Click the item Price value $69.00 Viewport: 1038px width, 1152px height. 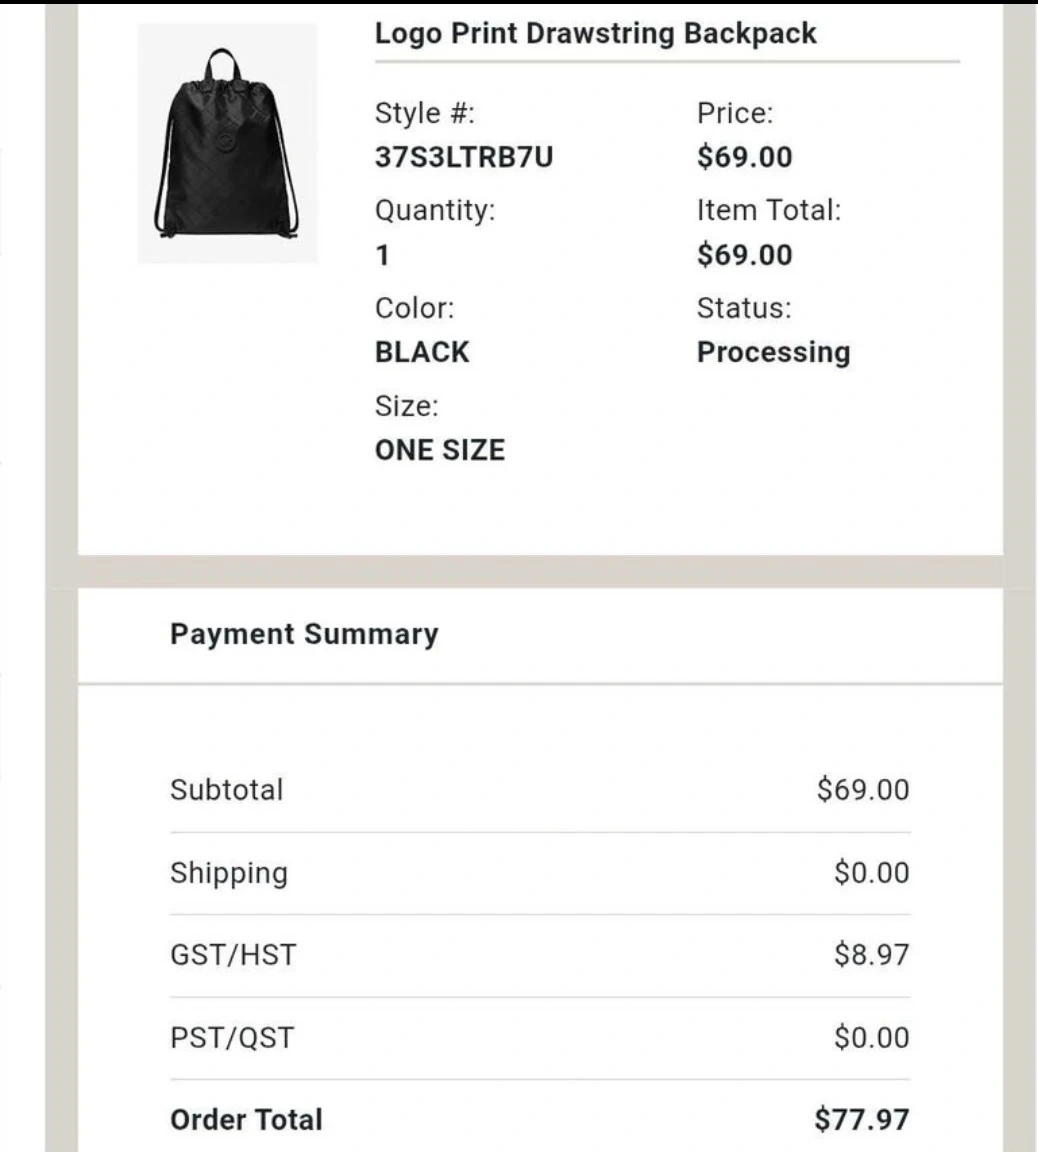(744, 157)
